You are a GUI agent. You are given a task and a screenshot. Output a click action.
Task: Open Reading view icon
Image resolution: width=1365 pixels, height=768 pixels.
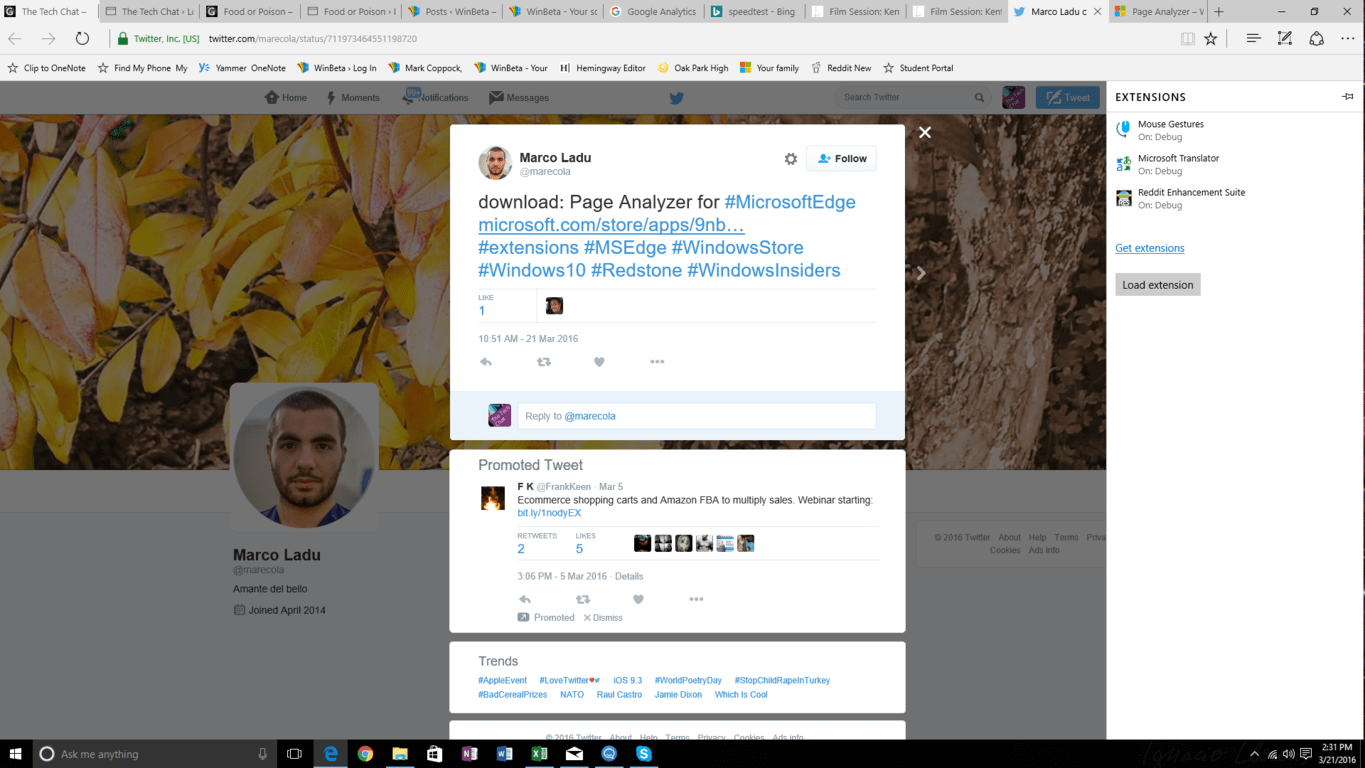[1187, 38]
